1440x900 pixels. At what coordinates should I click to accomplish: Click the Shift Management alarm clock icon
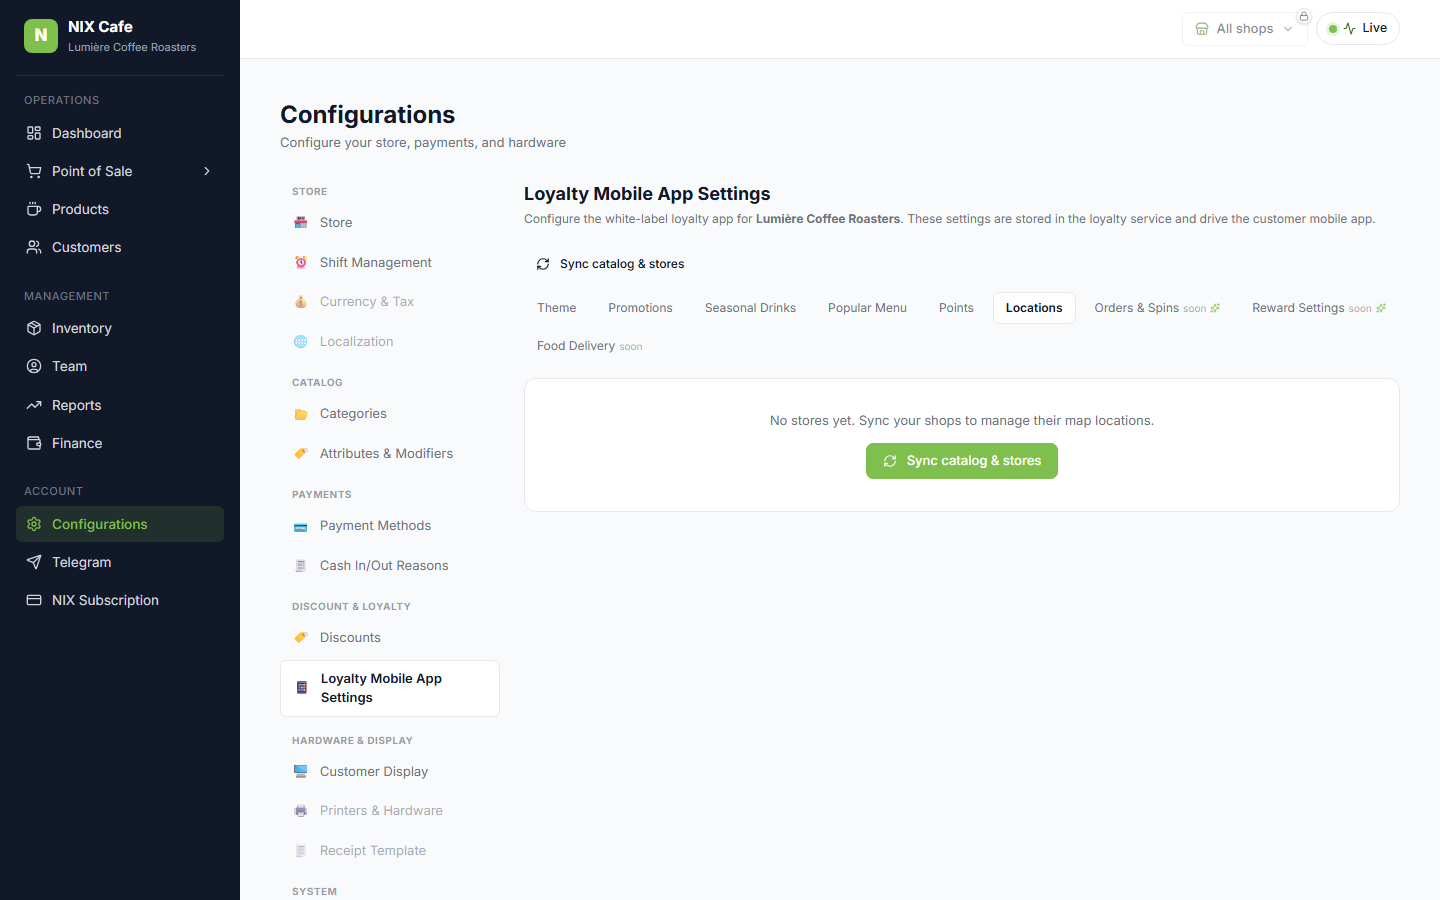[x=301, y=262]
